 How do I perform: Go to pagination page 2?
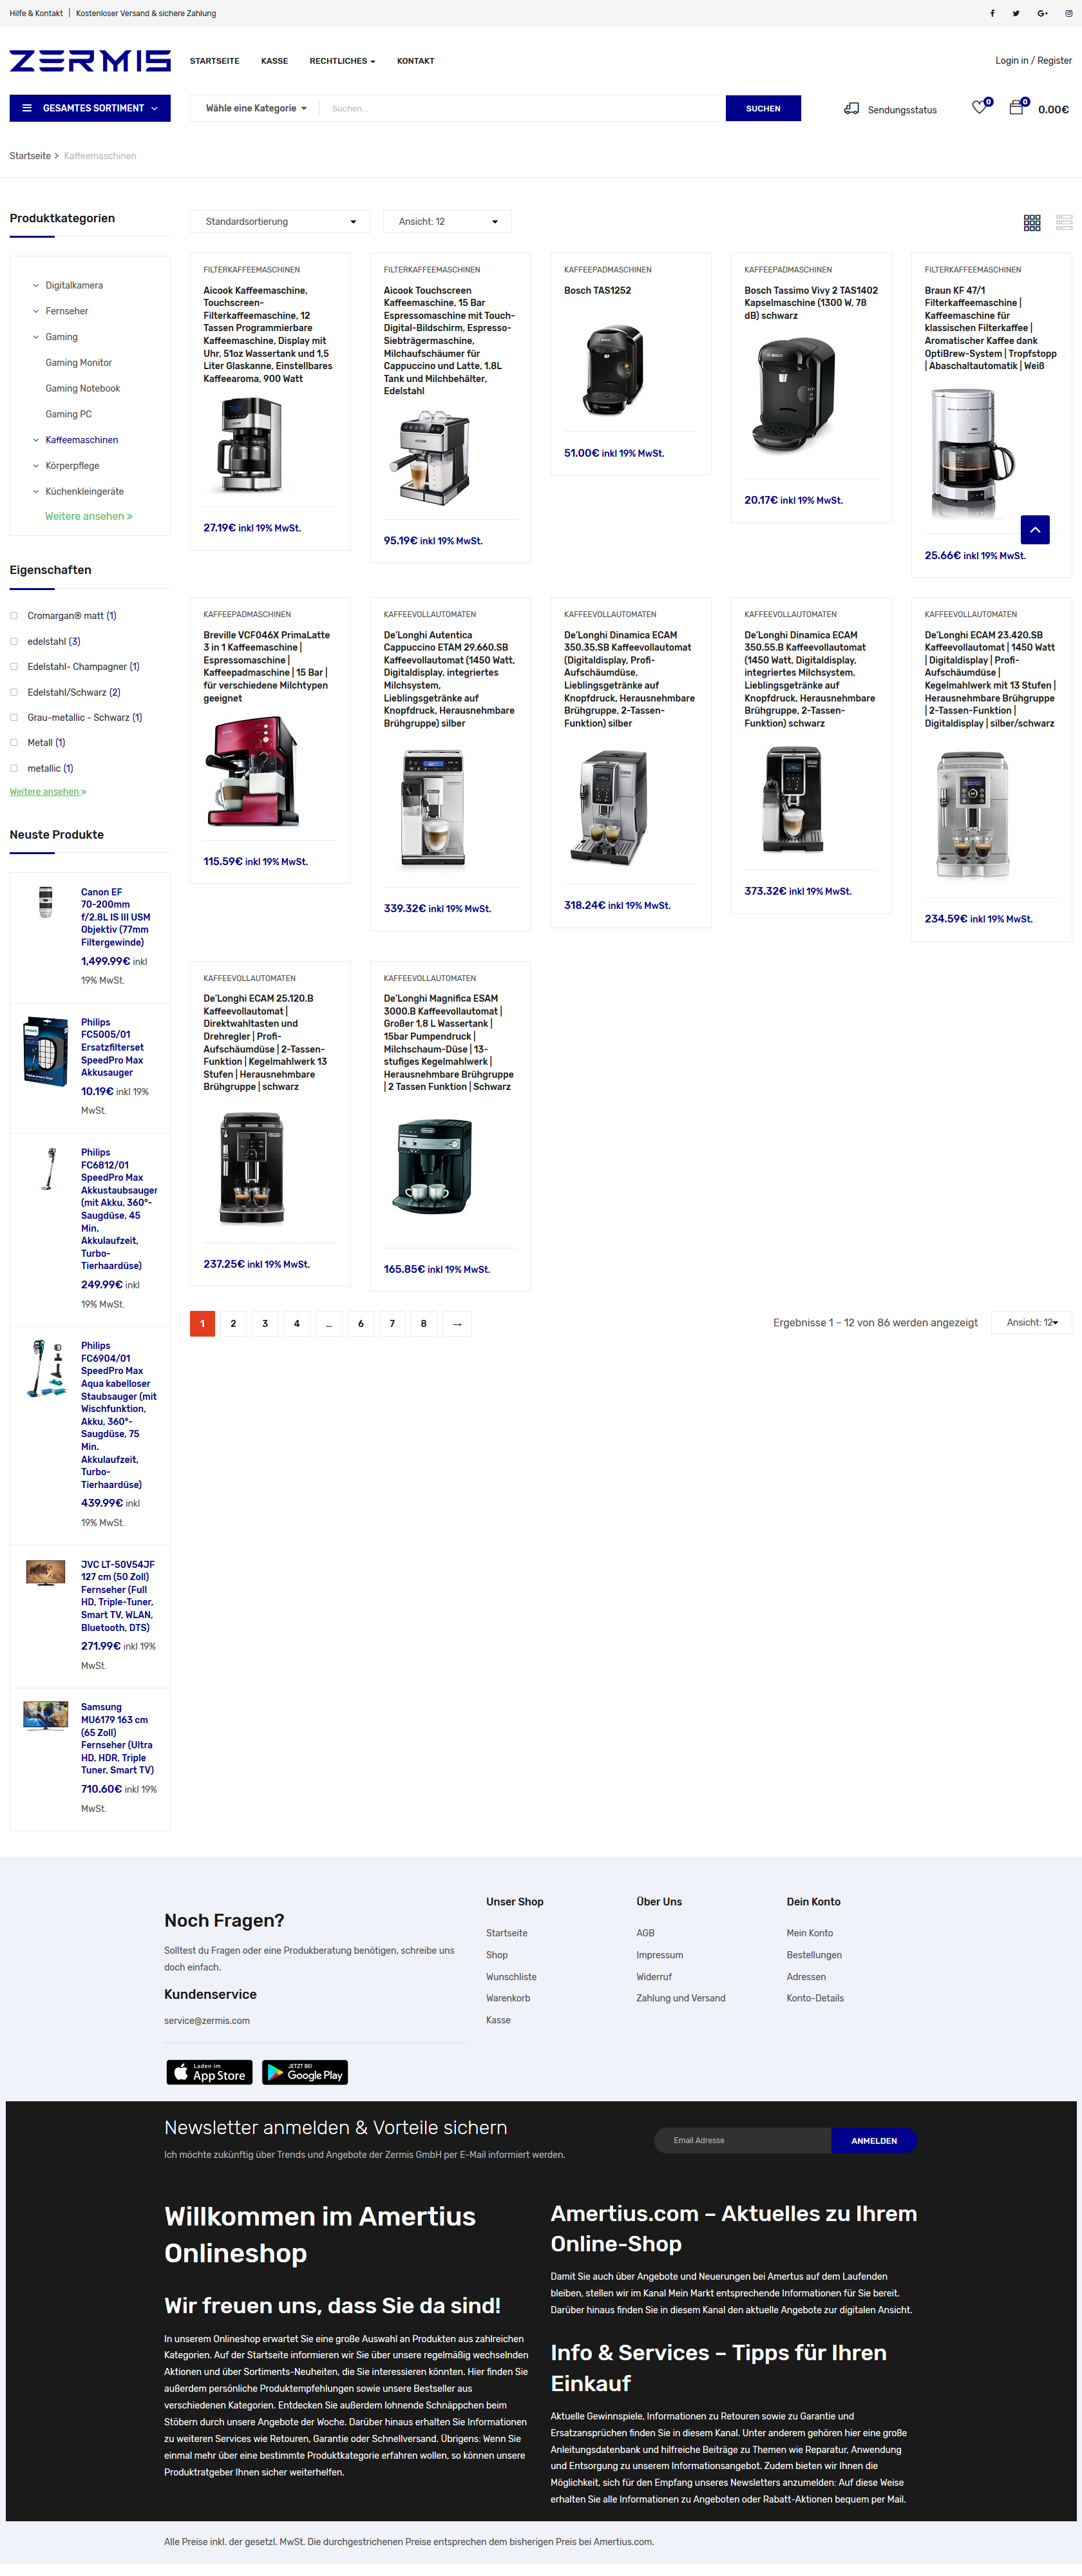click(234, 1323)
